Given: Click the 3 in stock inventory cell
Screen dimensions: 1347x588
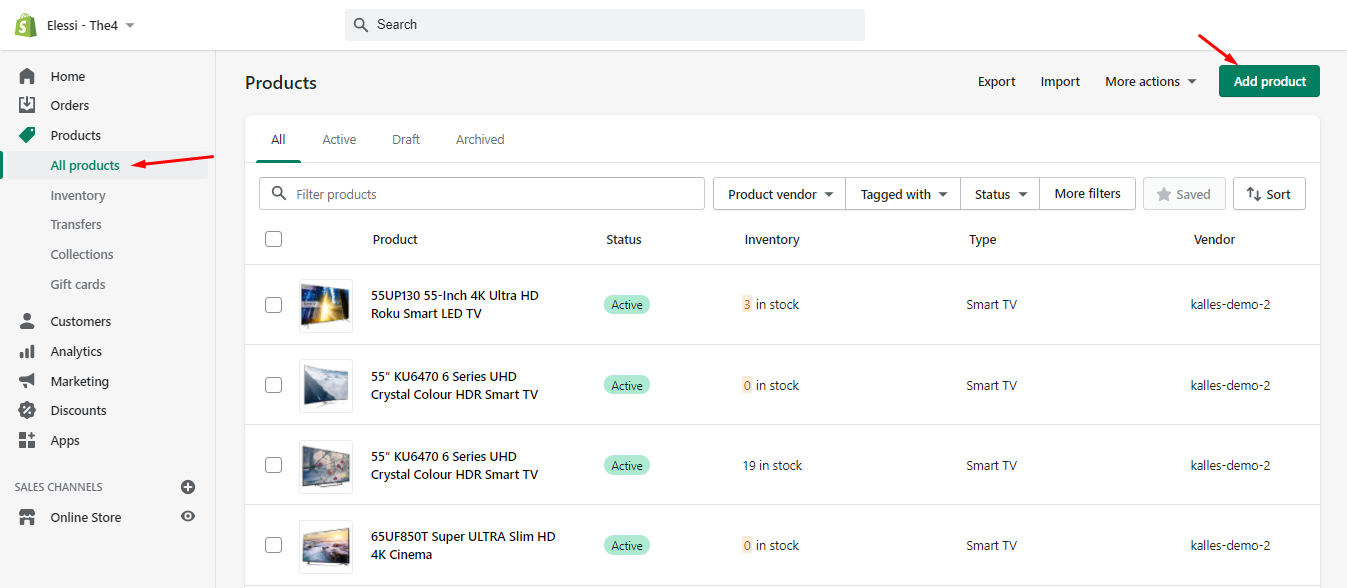Looking at the screenshot, I should (770, 304).
